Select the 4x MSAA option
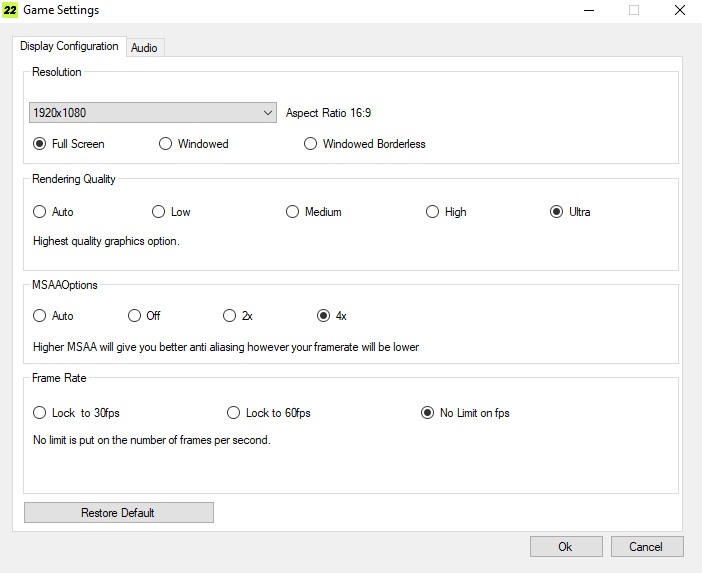Image resolution: width=702 pixels, height=573 pixels. pos(323,316)
